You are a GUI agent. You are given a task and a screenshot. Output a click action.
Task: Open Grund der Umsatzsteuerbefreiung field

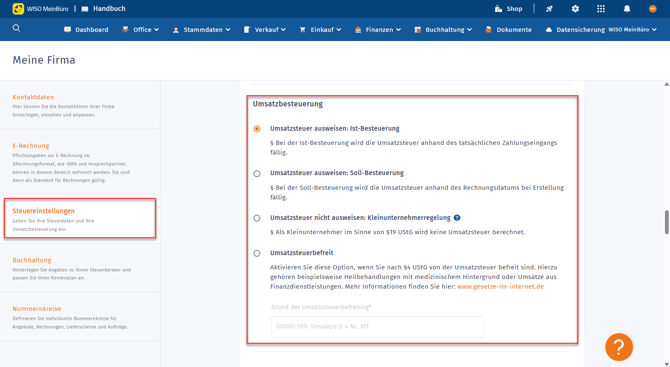[x=377, y=326]
